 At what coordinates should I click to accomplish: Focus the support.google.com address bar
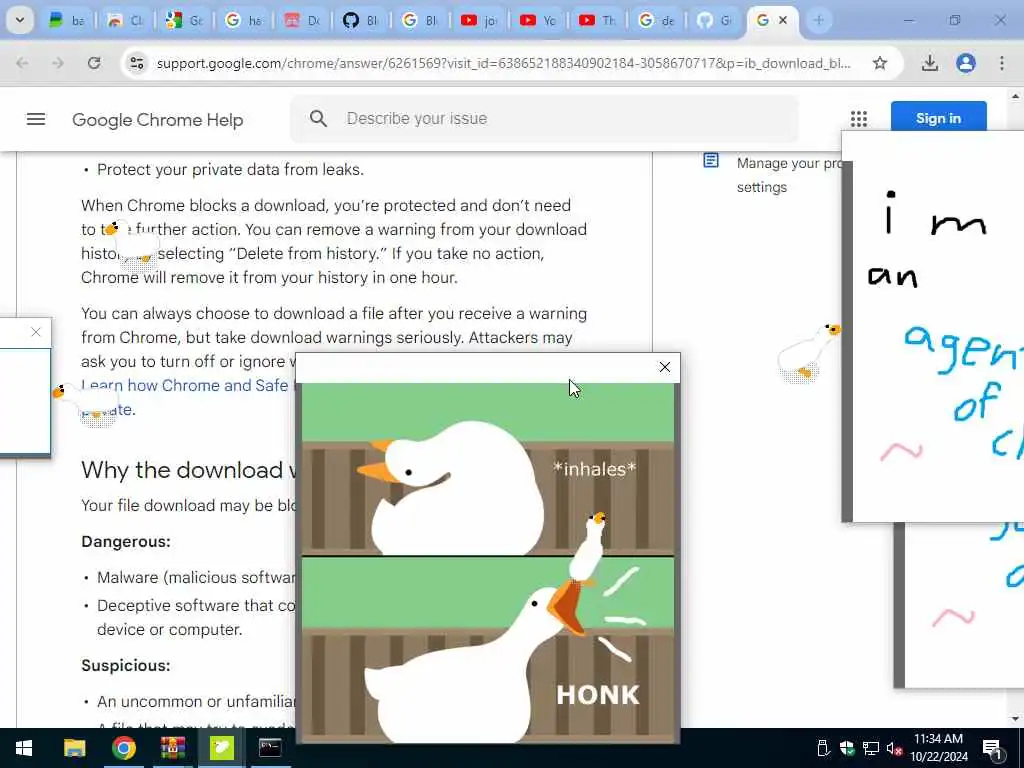coord(503,63)
